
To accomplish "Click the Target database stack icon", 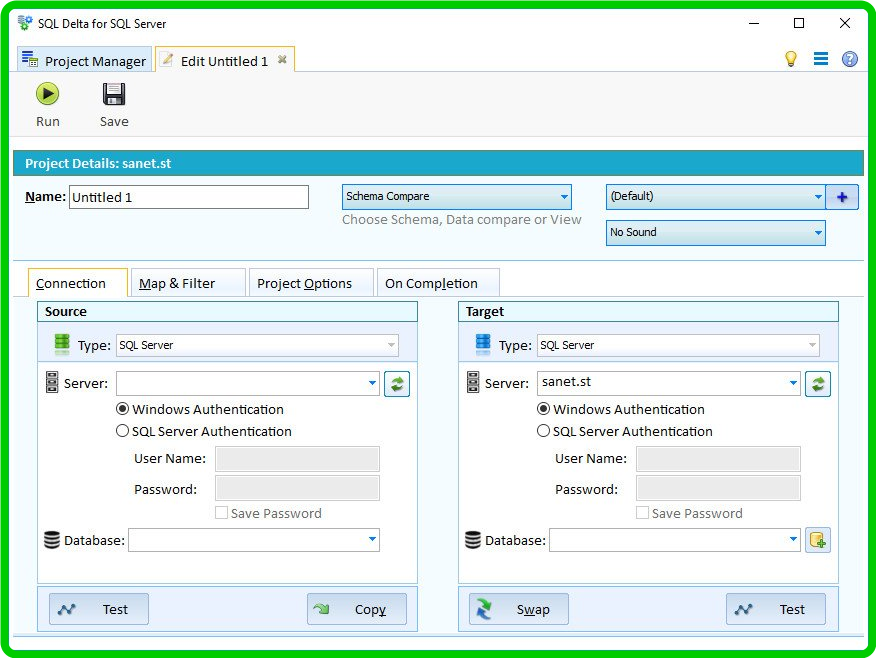I will 473,540.
